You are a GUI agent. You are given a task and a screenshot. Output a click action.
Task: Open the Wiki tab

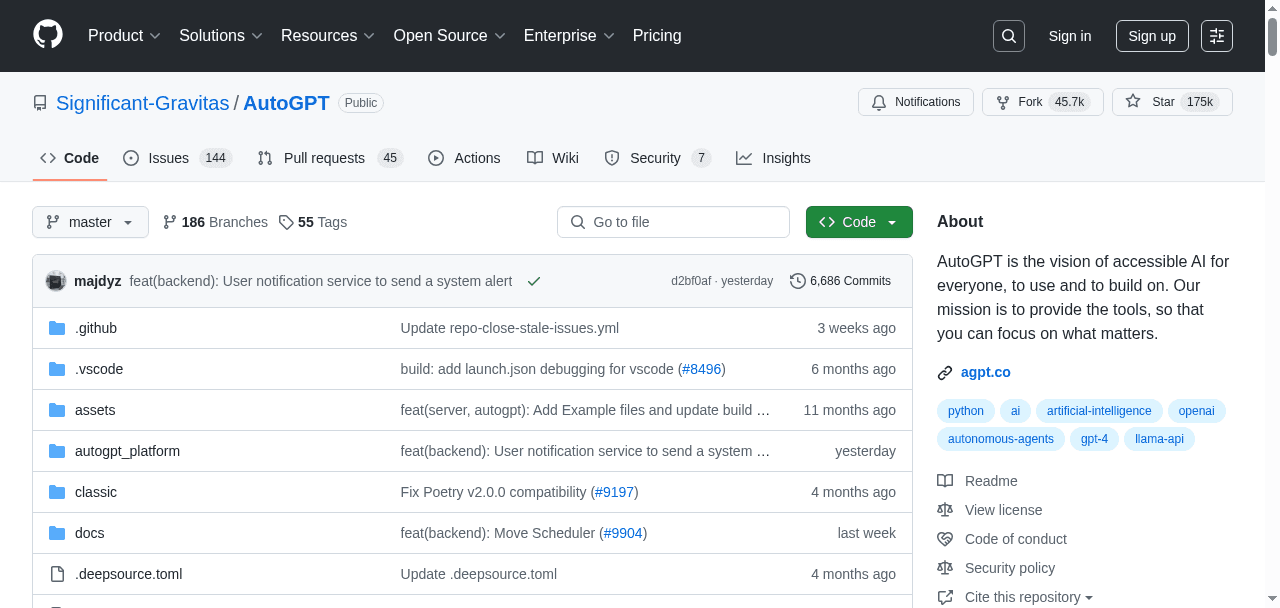click(553, 158)
